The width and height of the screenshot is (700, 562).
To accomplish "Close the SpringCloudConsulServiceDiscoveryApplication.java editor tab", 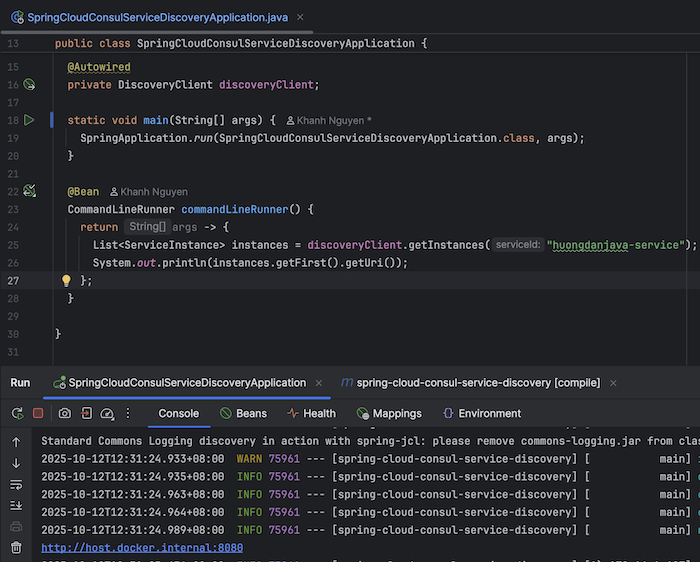I will tap(301, 18).
